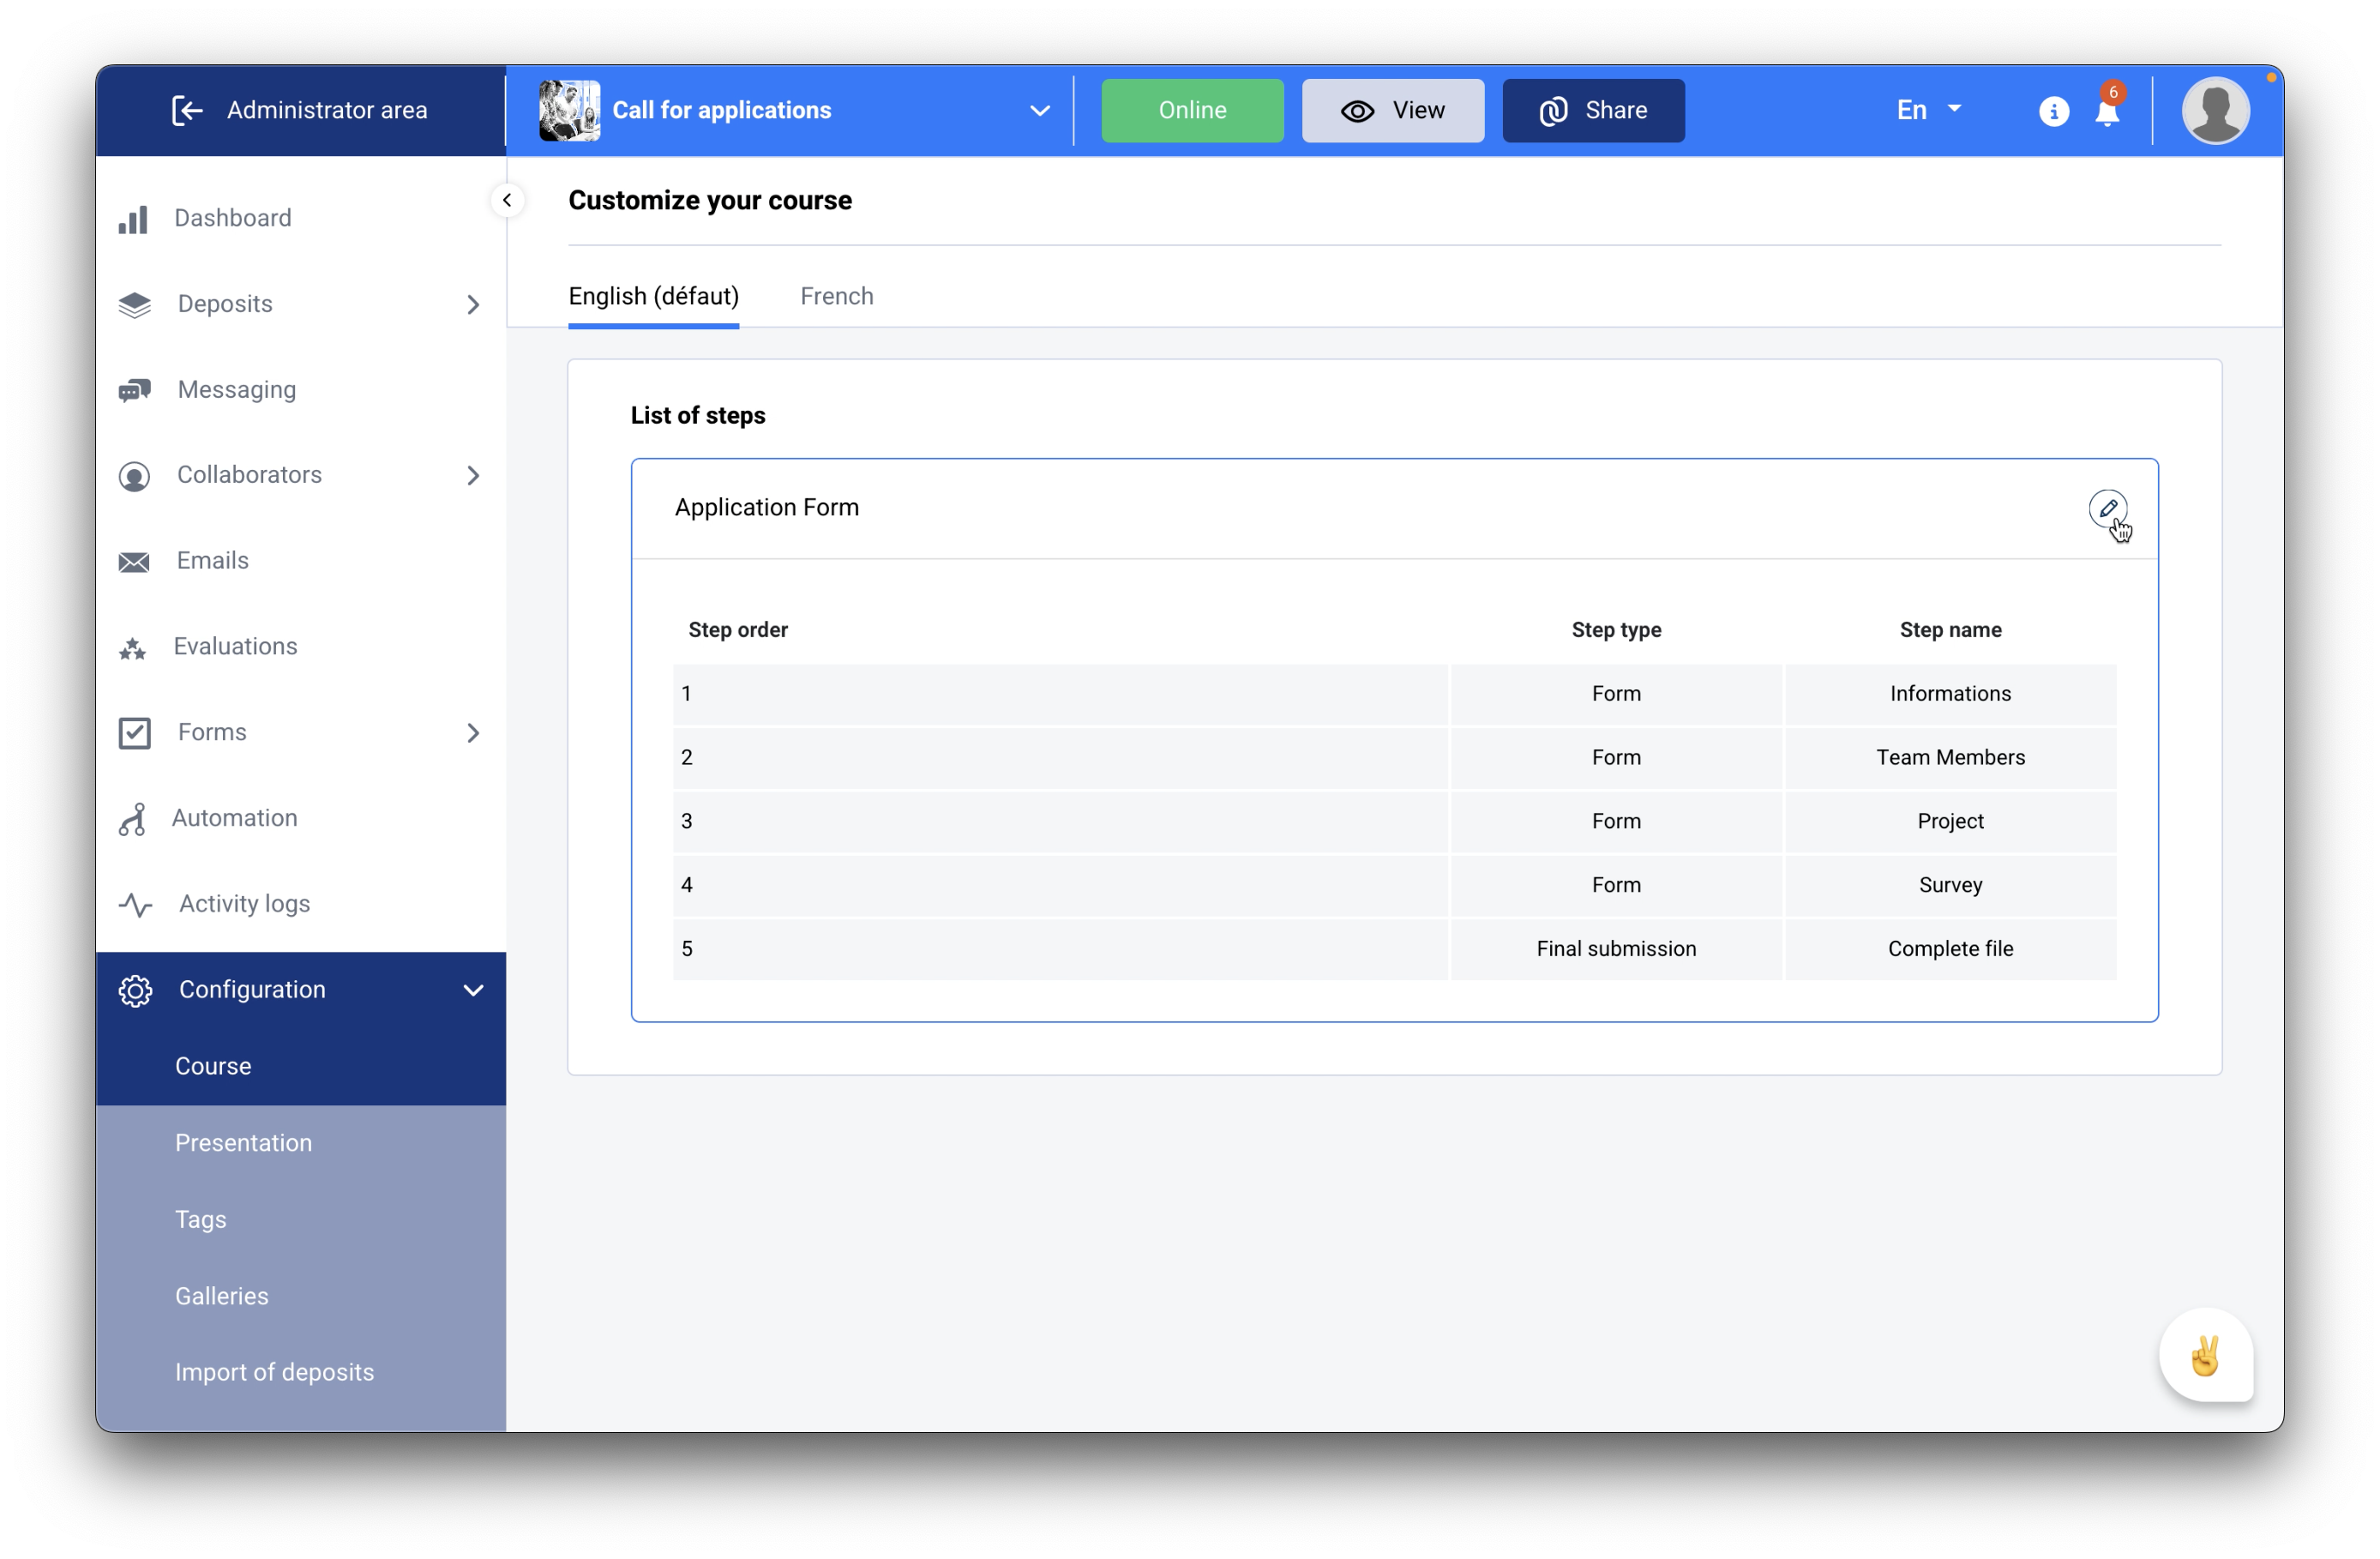Click the Form type cell in Survey row

coord(1615,886)
